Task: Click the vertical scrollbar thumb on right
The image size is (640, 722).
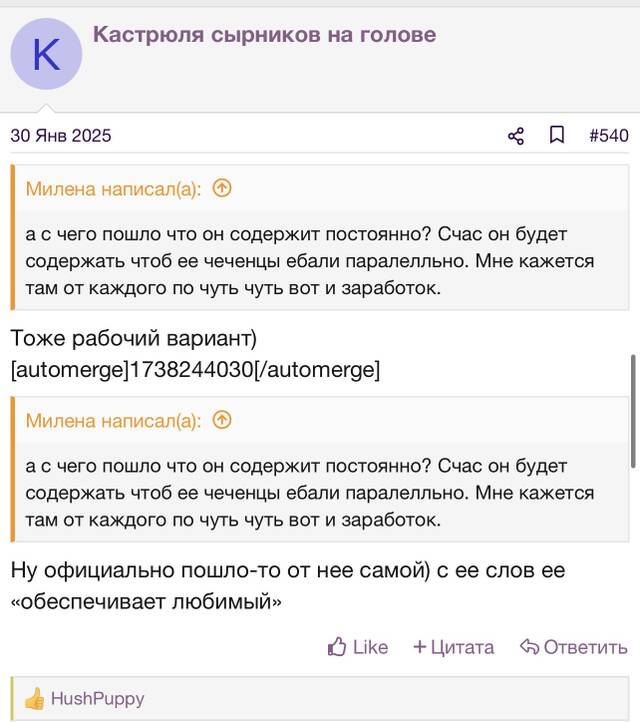Action: 634,412
